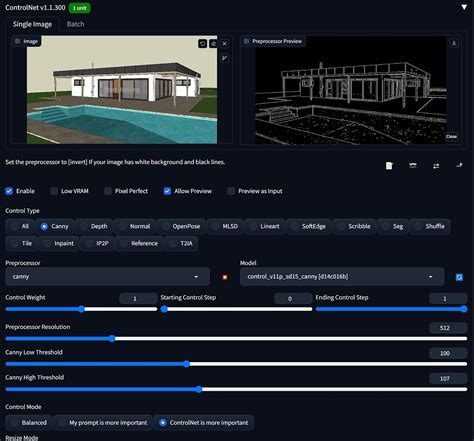This screenshot has width=474, height=441.
Task: Enable the Pixel Perfect checkbox
Action: 108,191
